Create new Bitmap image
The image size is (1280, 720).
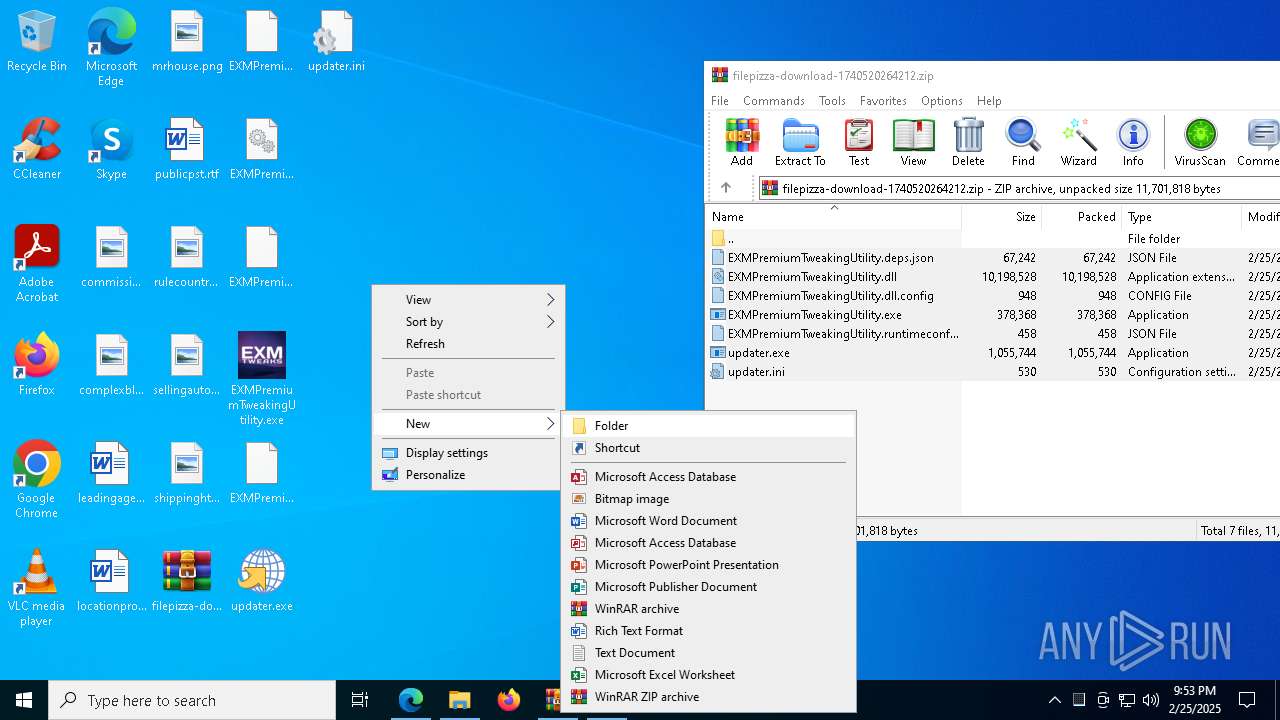708,499
